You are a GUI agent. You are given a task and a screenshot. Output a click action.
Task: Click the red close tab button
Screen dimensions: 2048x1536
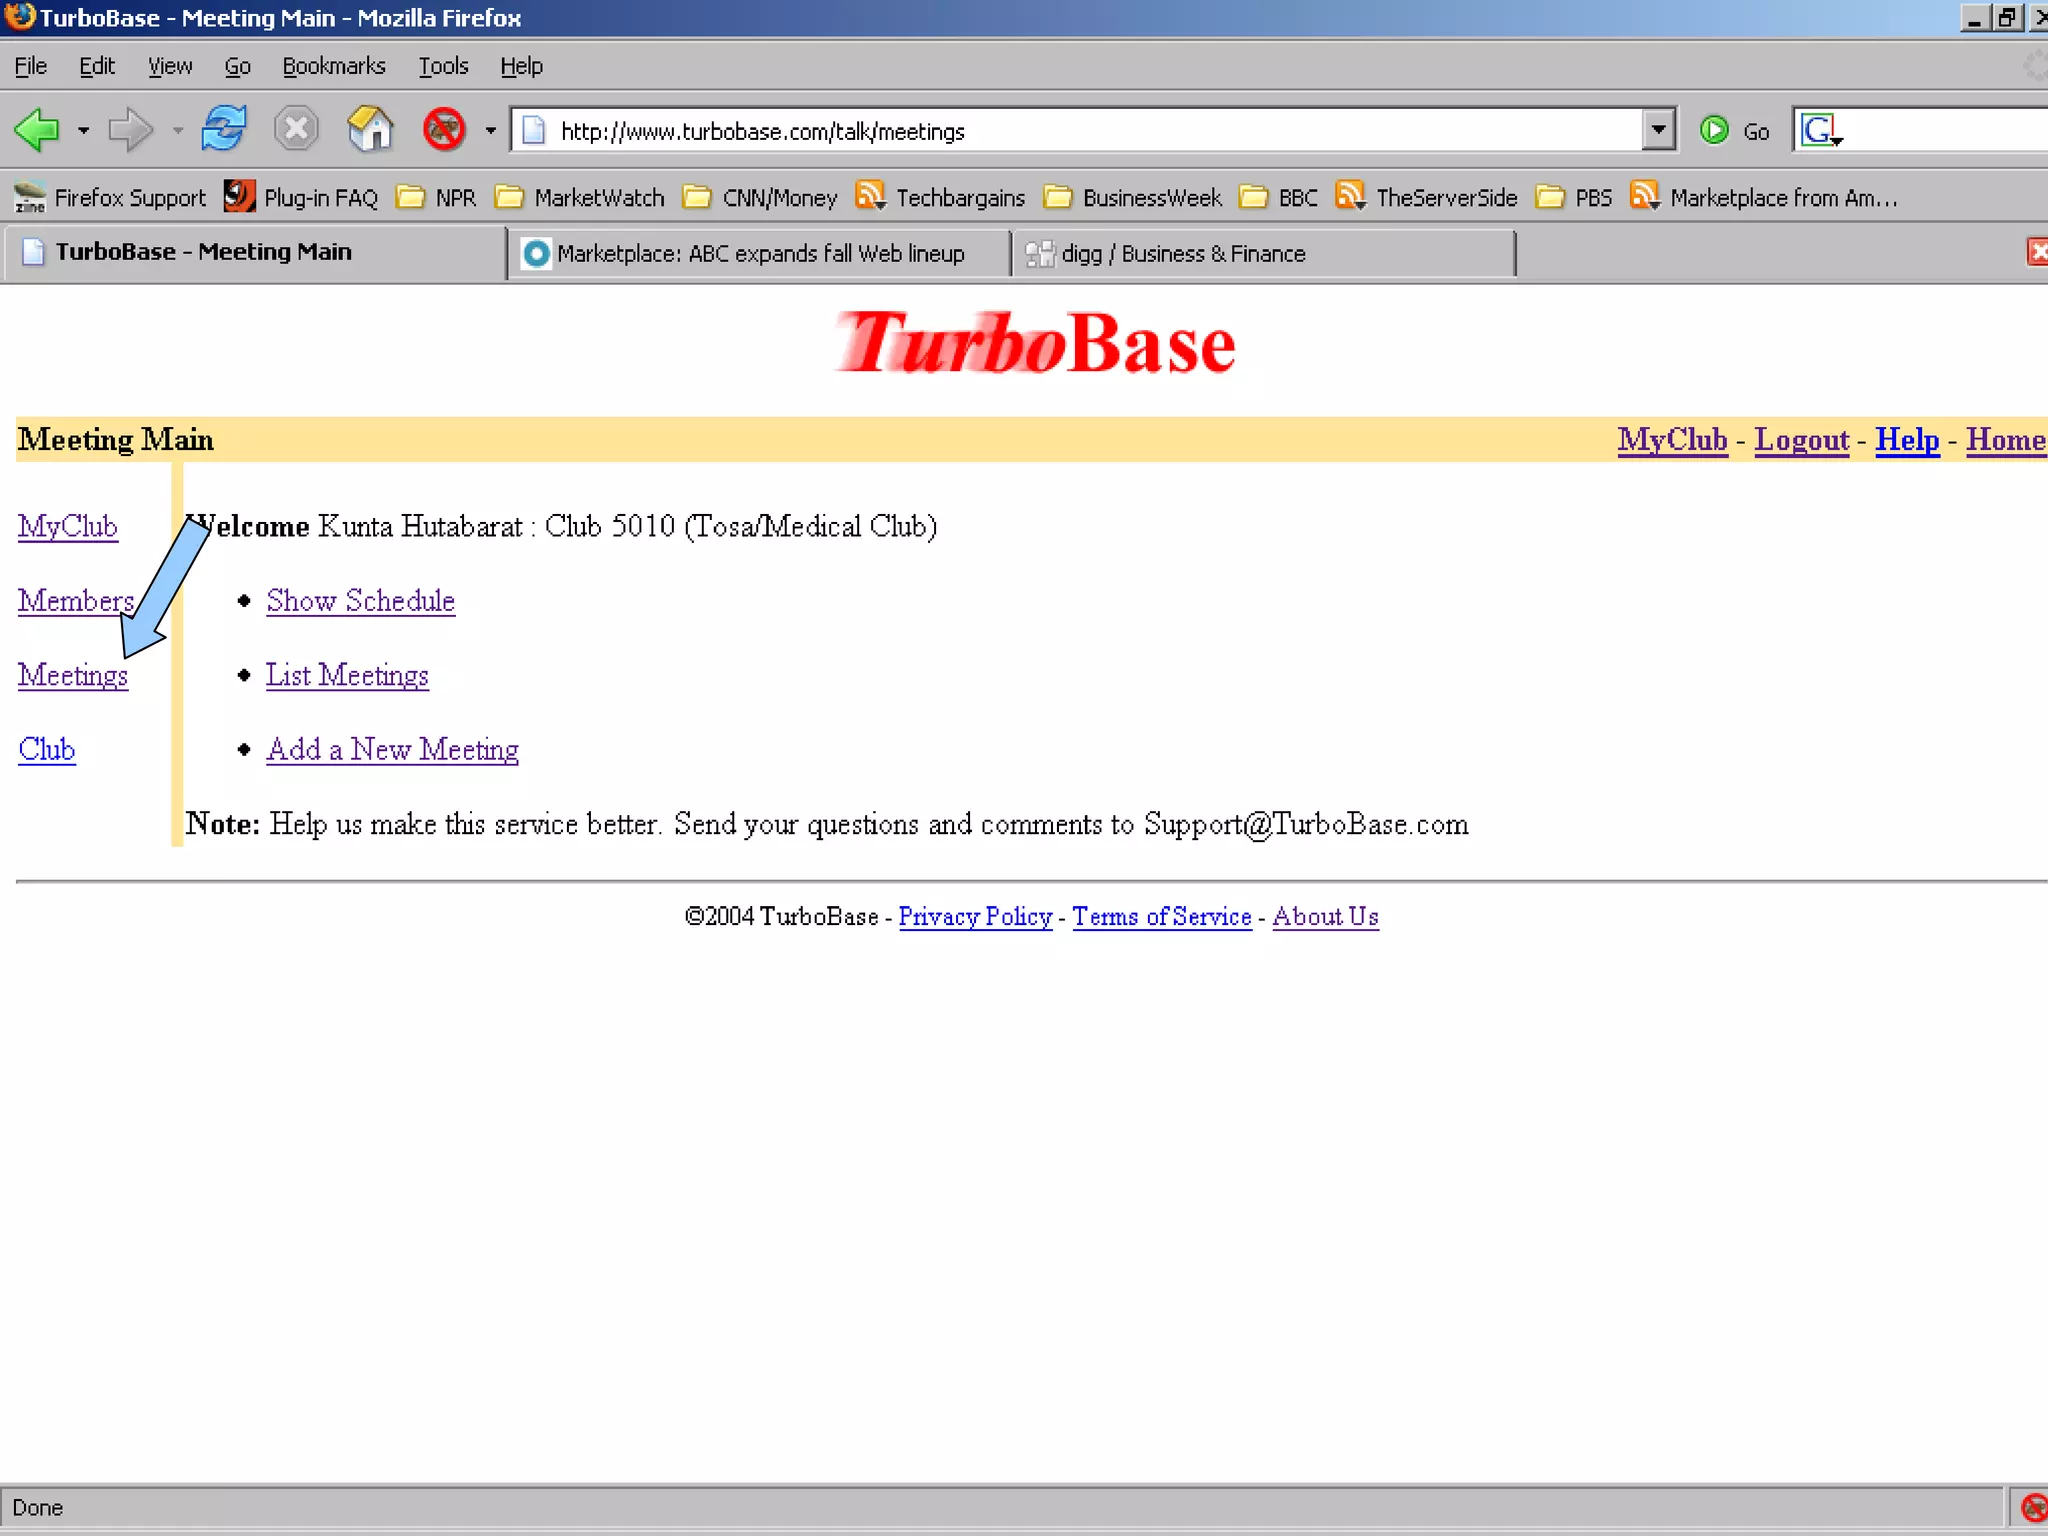pyautogui.click(x=2037, y=252)
